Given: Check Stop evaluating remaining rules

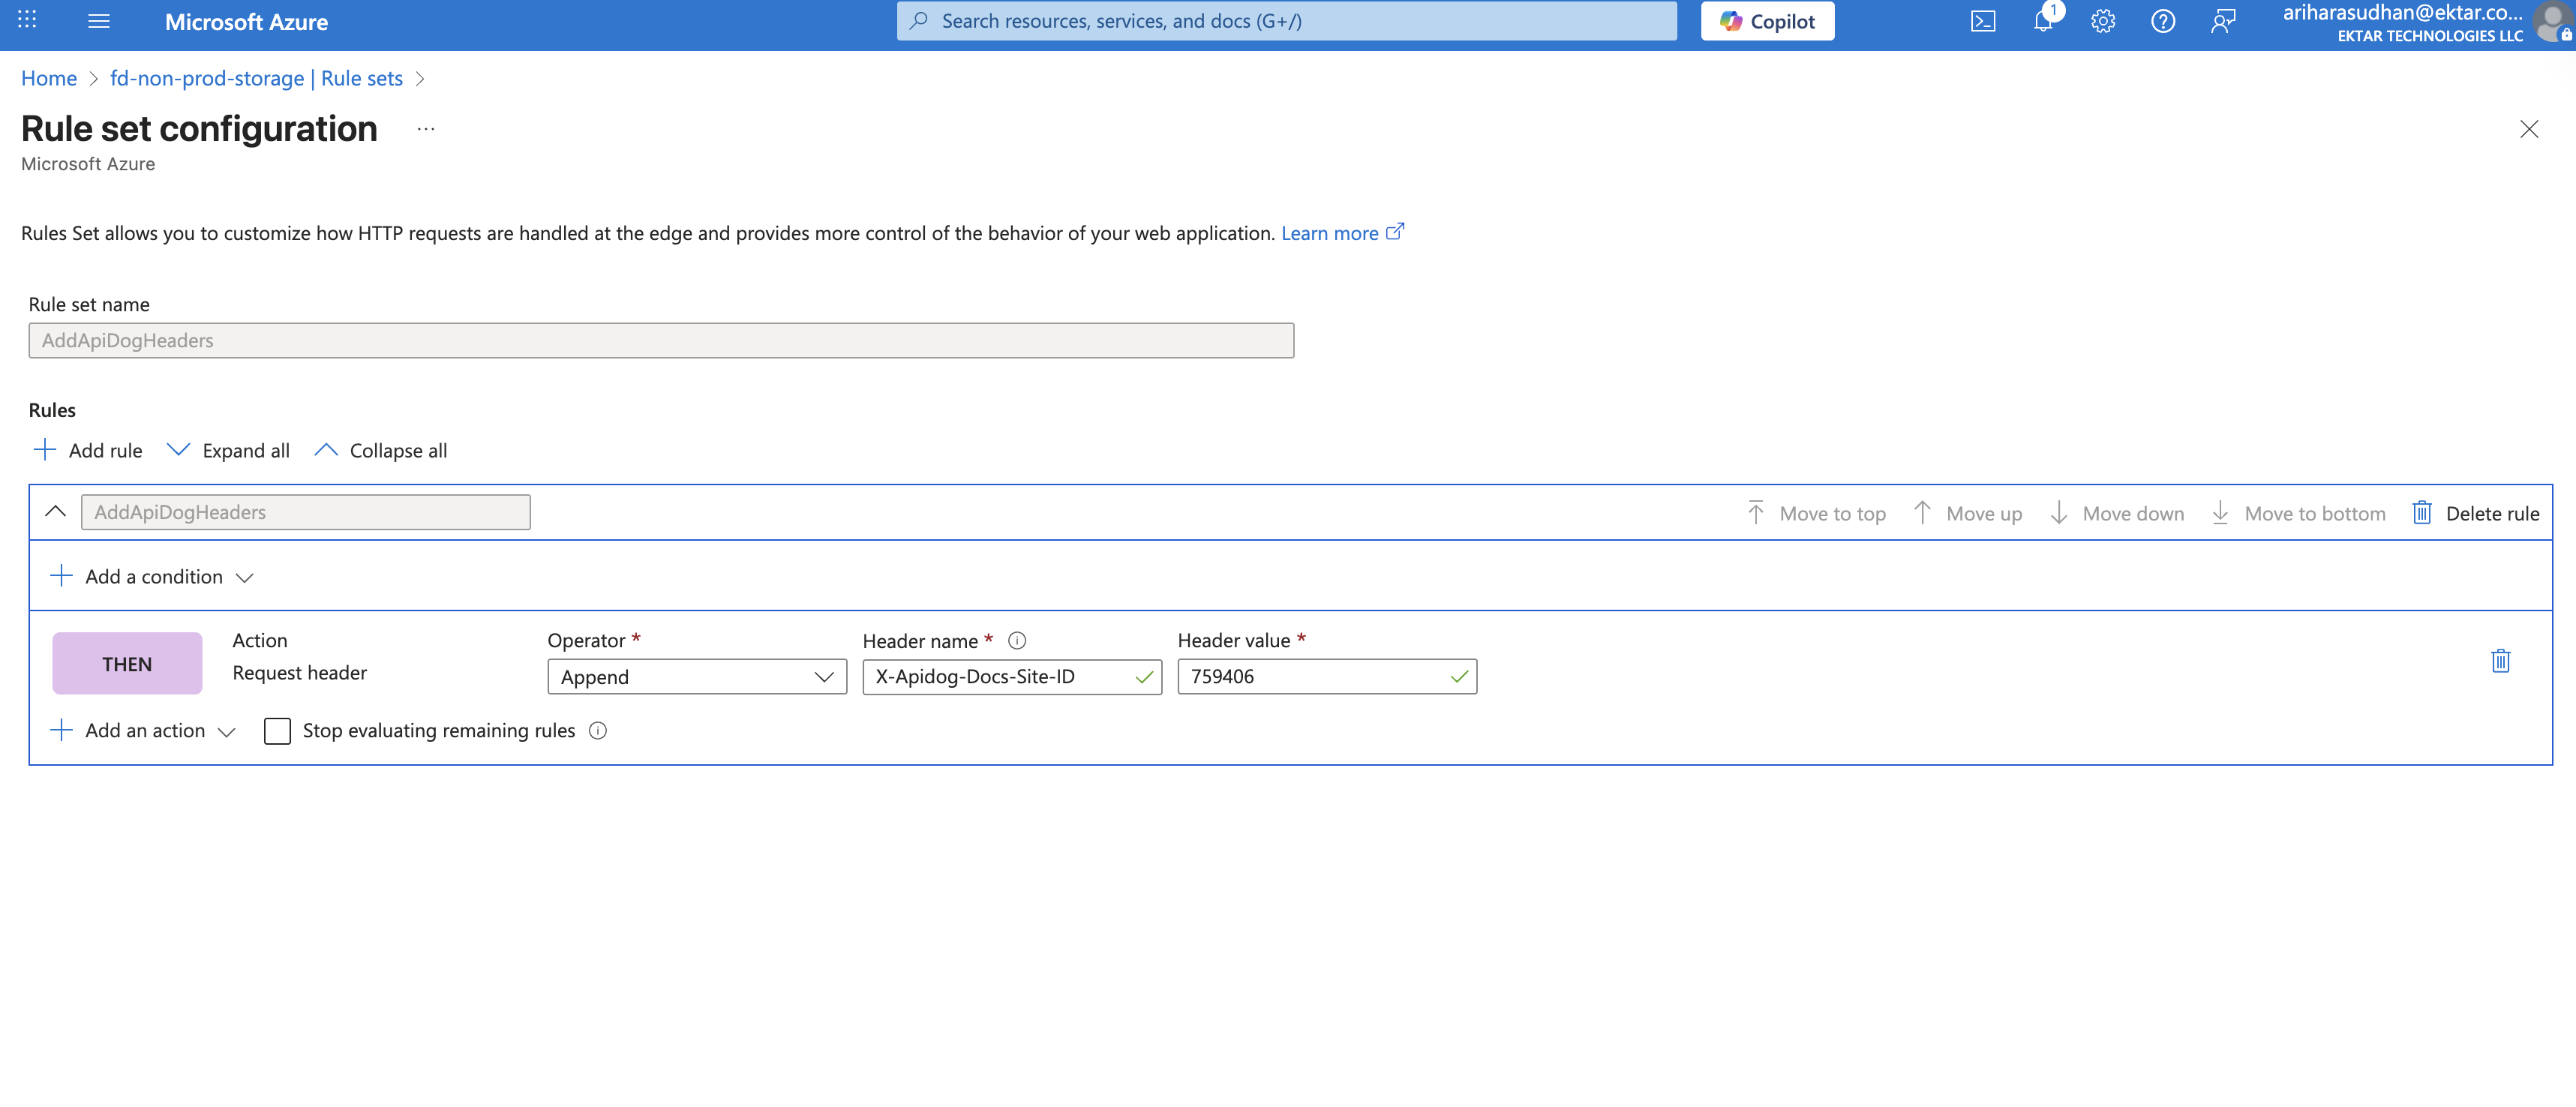Looking at the screenshot, I should pyautogui.click(x=277, y=731).
